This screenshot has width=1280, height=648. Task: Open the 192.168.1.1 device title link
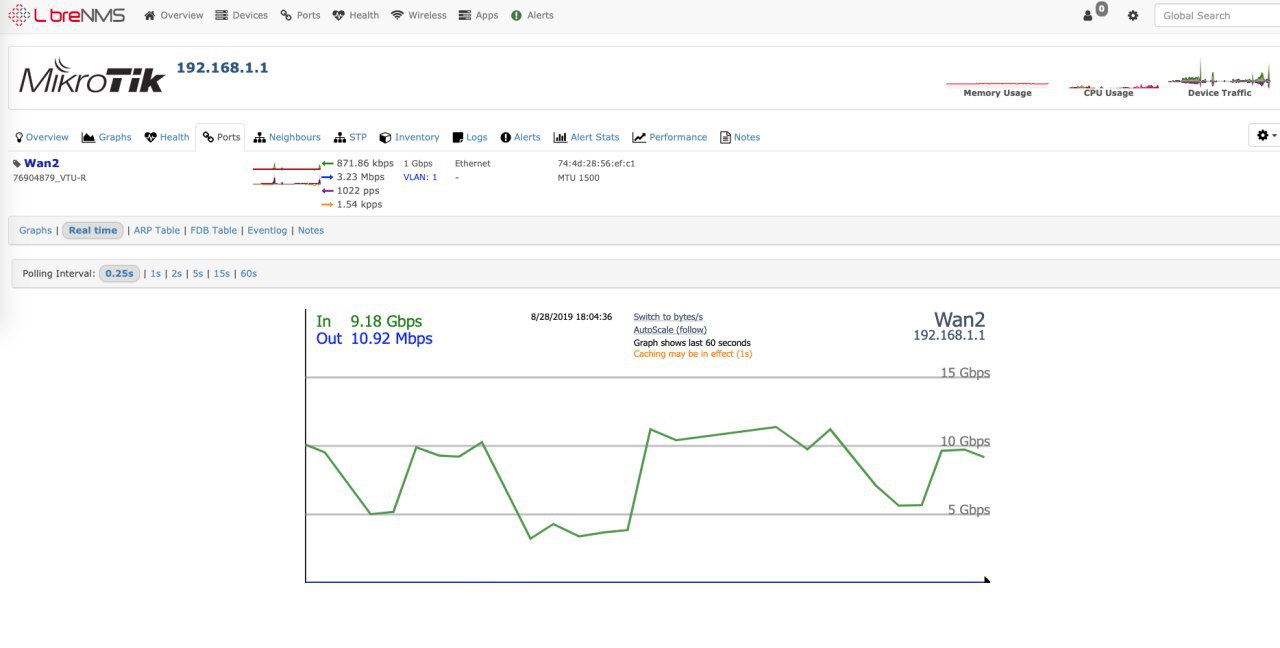tap(222, 68)
